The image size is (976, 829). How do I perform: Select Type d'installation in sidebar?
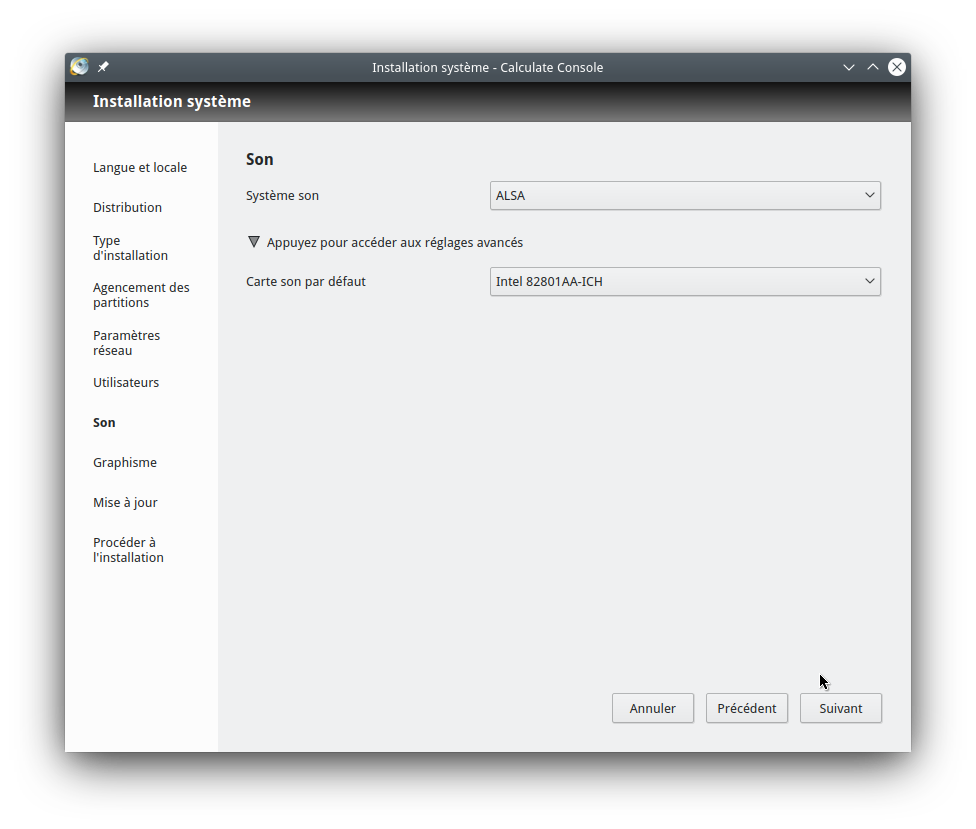tap(130, 248)
